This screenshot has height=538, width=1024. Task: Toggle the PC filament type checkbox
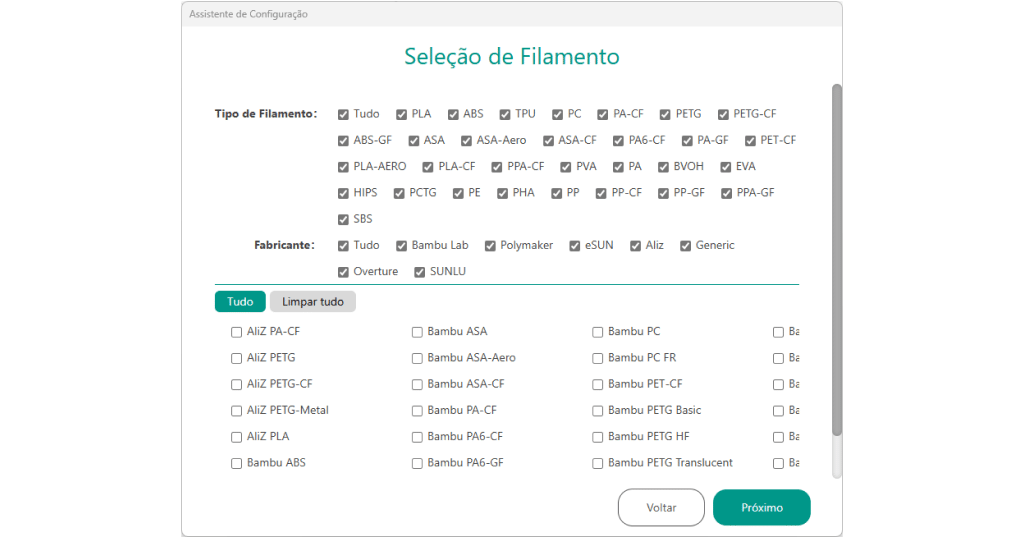coord(557,114)
